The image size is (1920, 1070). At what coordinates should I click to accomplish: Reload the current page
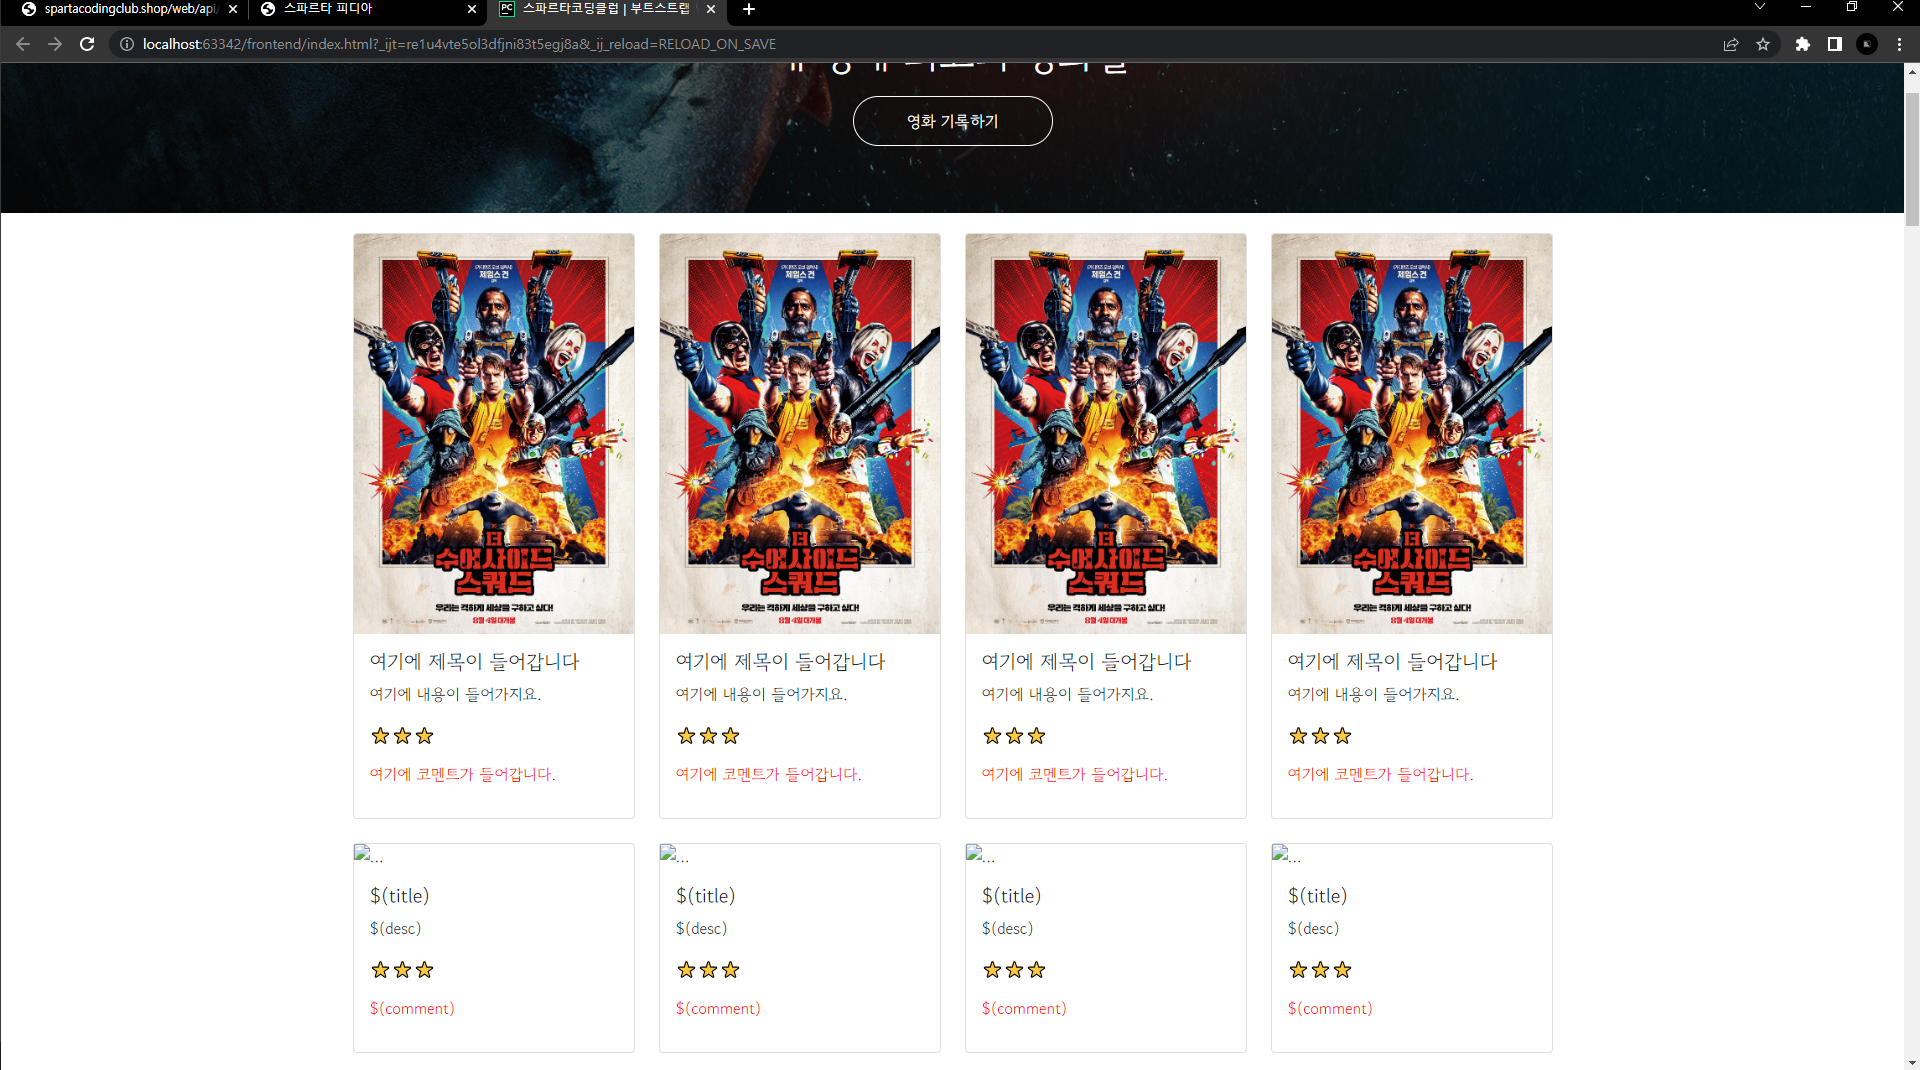[x=87, y=44]
